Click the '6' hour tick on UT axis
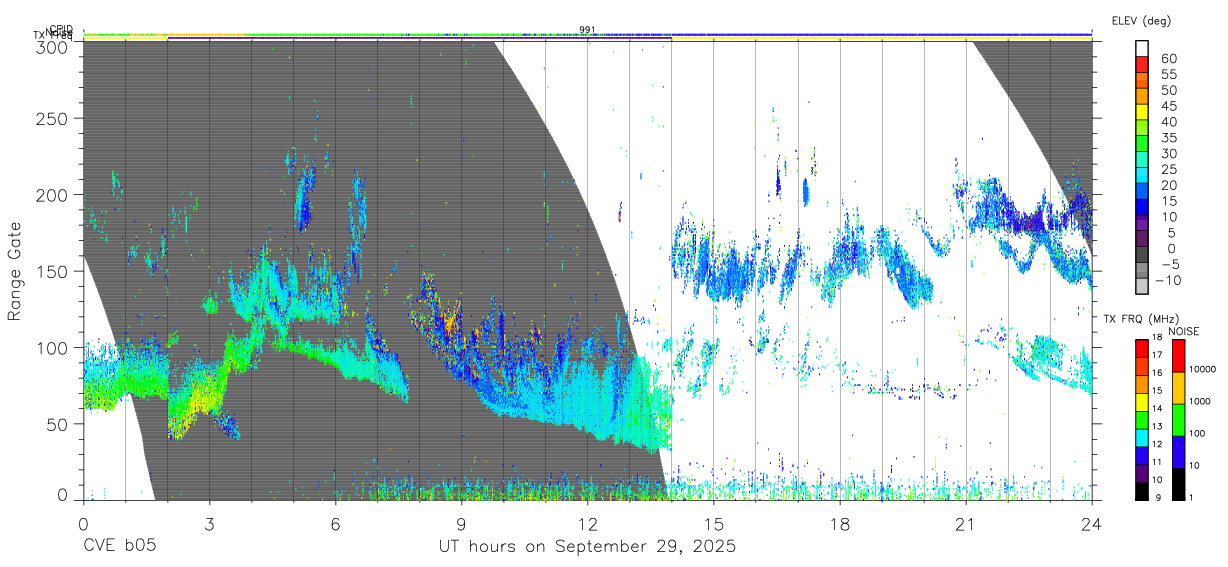The height and width of the screenshot is (567, 1228). [335, 523]
